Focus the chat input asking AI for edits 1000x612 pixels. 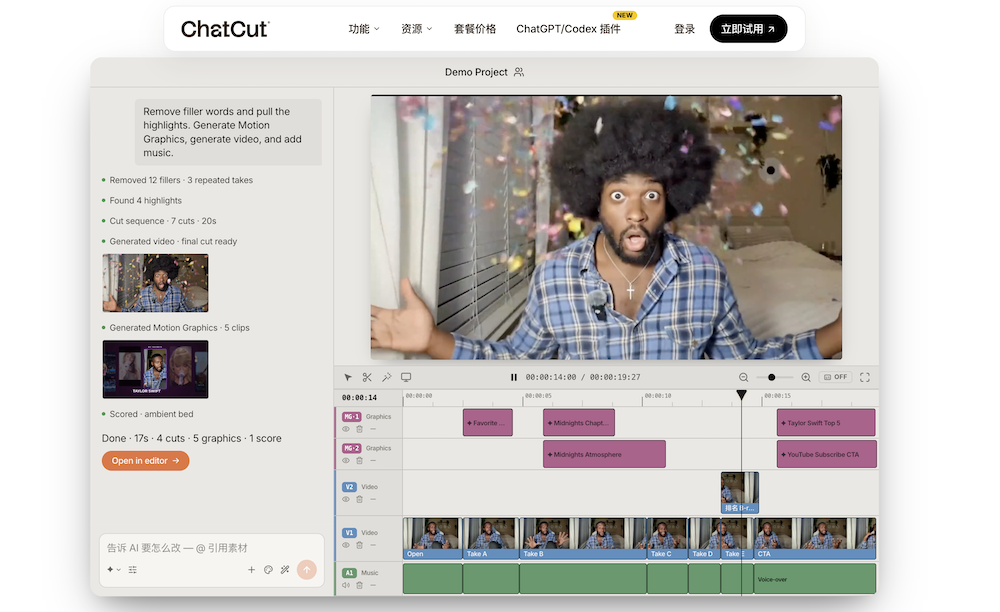(212, 548)
